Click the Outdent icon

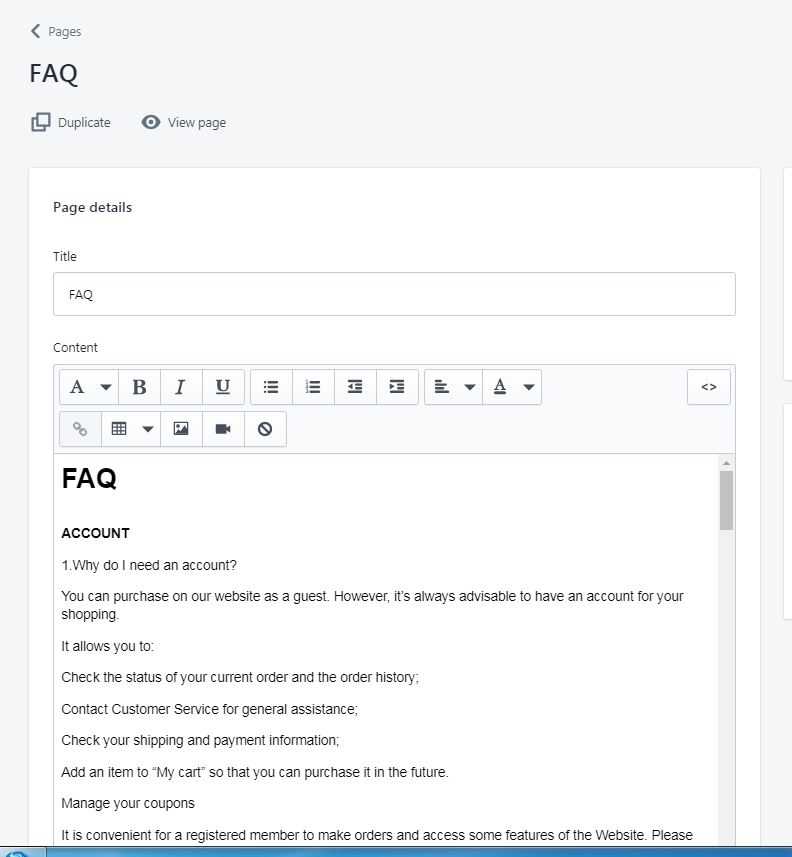pyautogui.click(x=355, y=387)
